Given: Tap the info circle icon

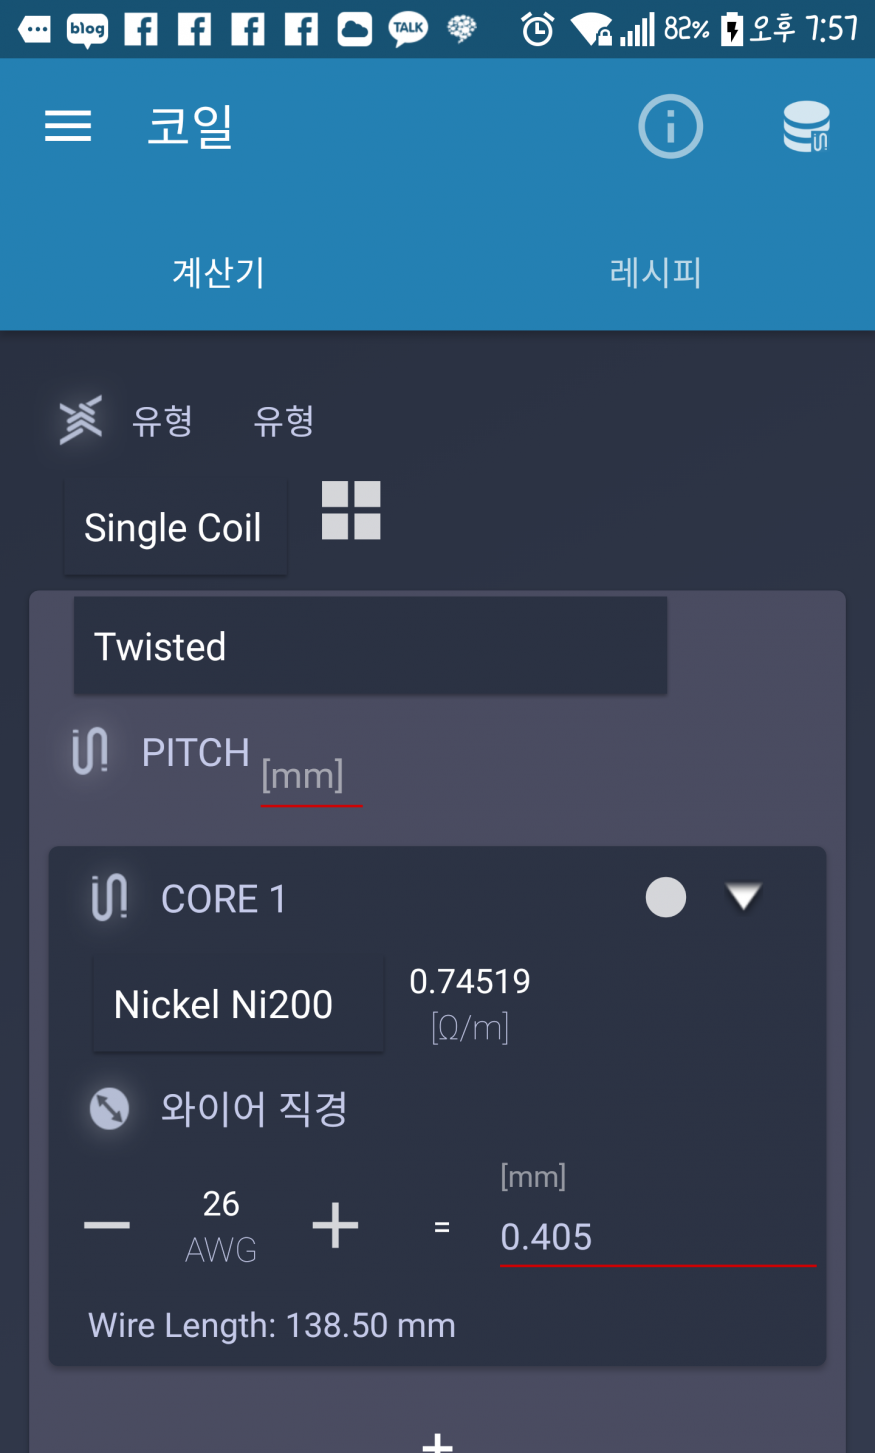Looking at the screenshot, I should pos(670,127).
